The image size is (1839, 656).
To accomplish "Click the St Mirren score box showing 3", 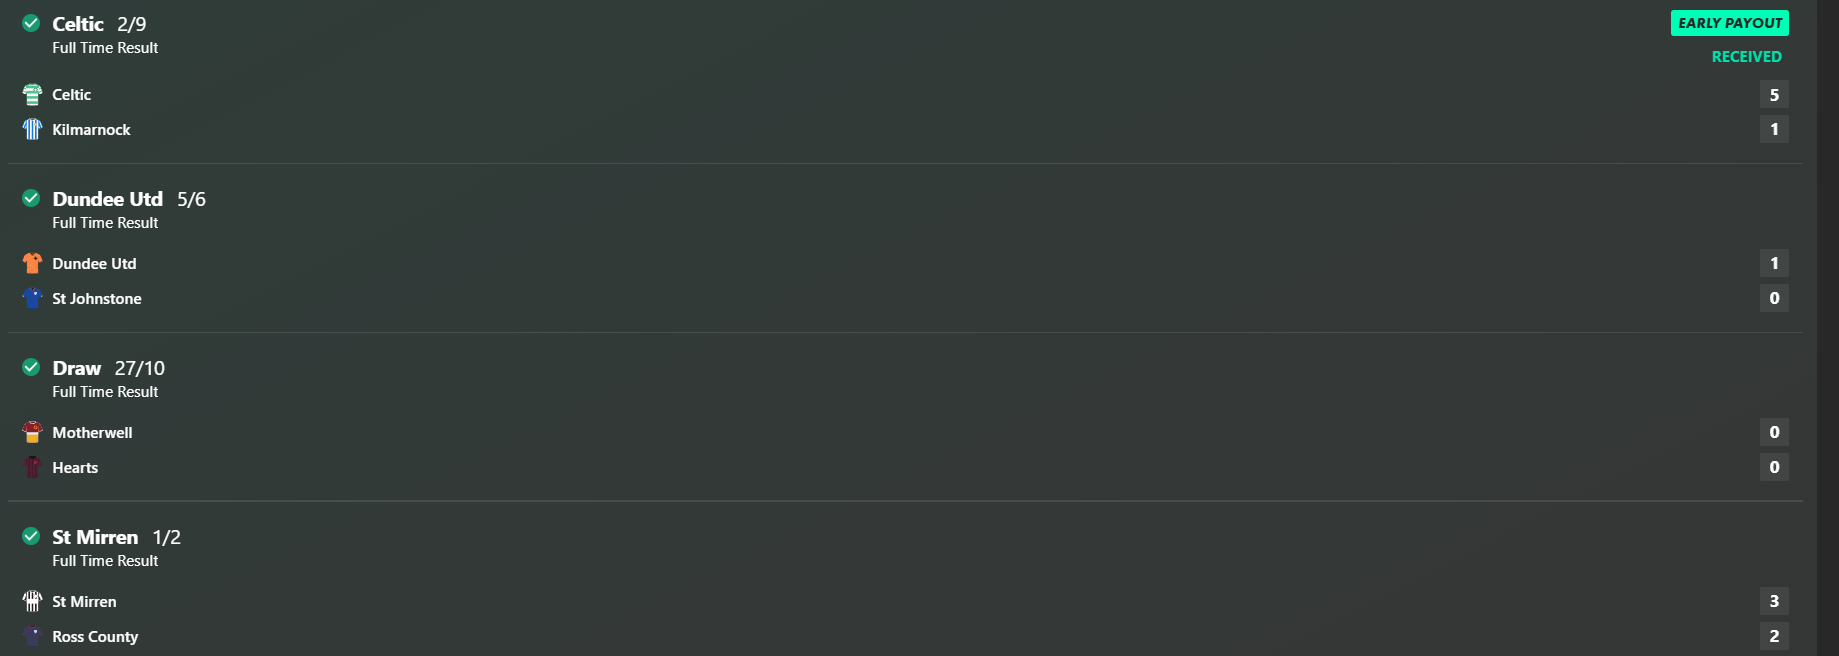I will pyautogui.click(x=1775, y=601).
